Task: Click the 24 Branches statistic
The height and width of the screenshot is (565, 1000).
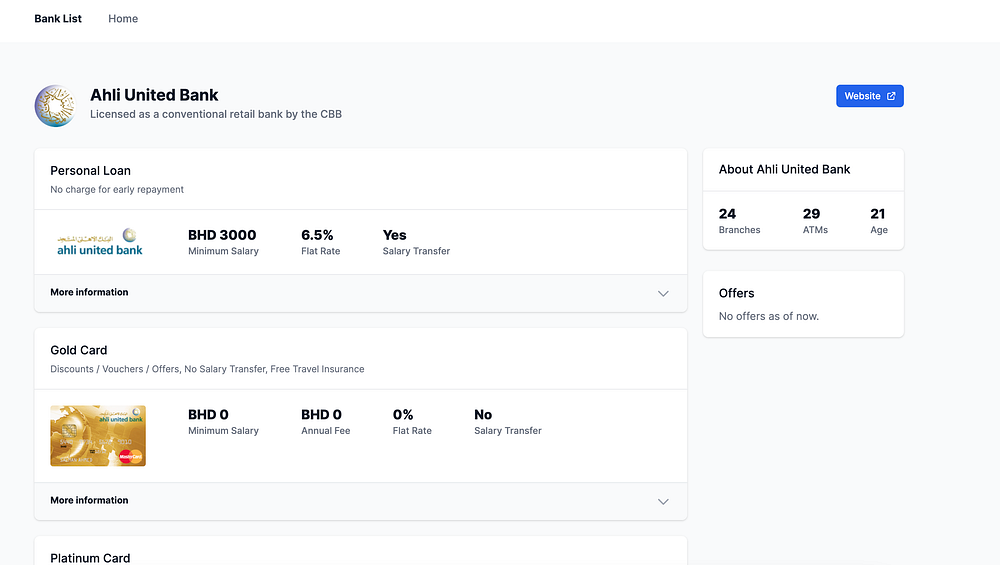Action: coord(739,221)
